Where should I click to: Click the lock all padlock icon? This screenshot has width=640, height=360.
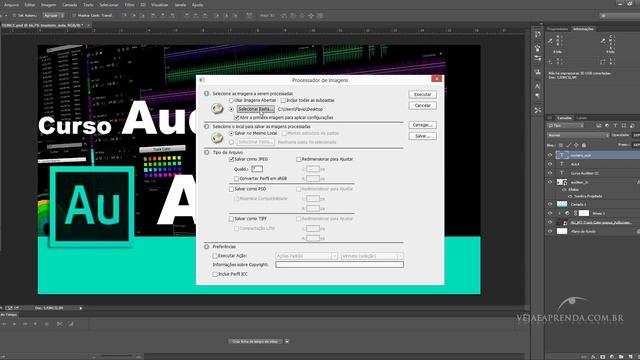click(584, 145)
